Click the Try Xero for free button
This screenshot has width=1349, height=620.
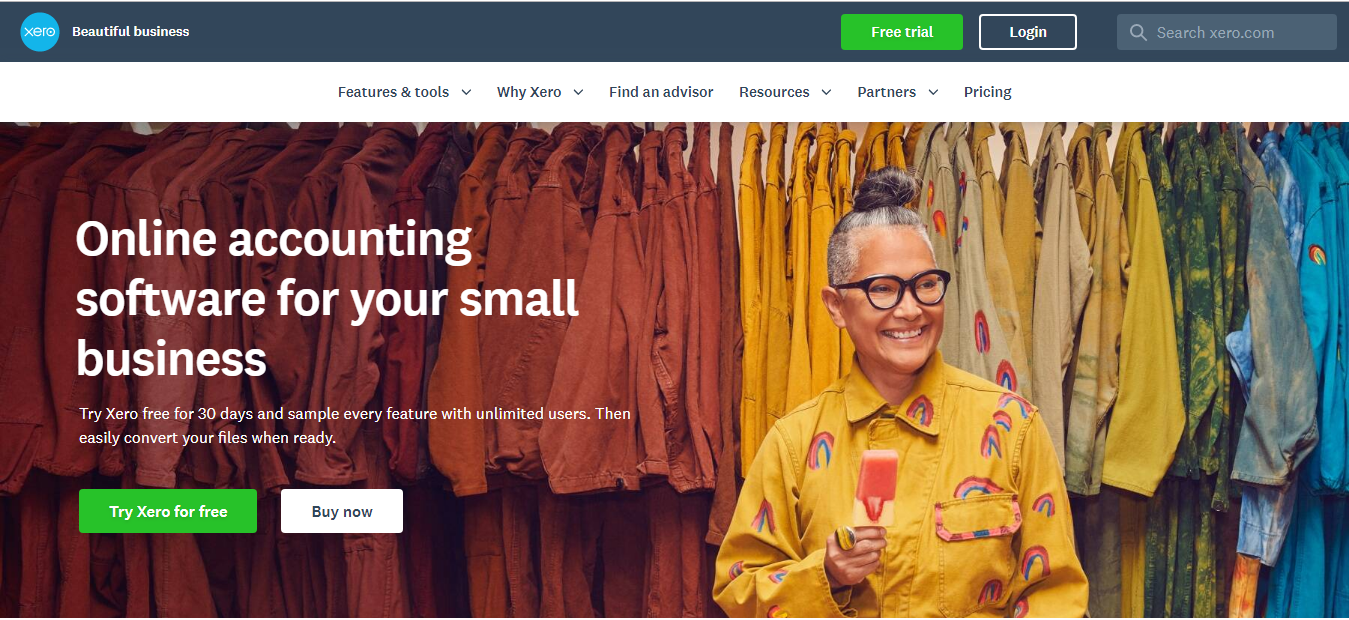point(168,511)
